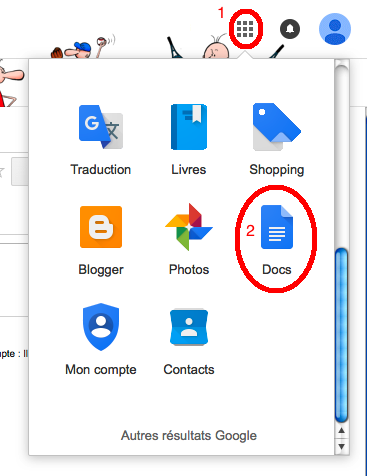Click the scrollbar down arrow

341,446
